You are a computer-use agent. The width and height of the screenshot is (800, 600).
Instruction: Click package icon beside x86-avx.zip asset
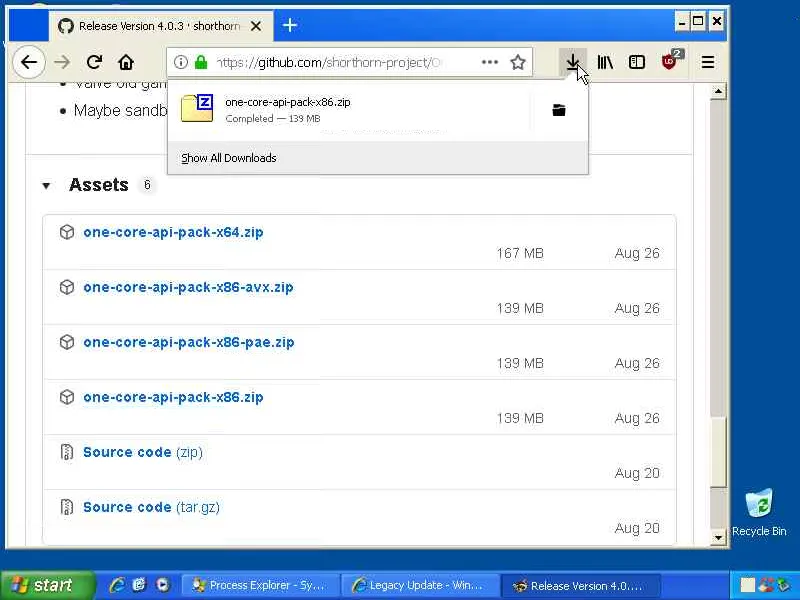(67, 287)
